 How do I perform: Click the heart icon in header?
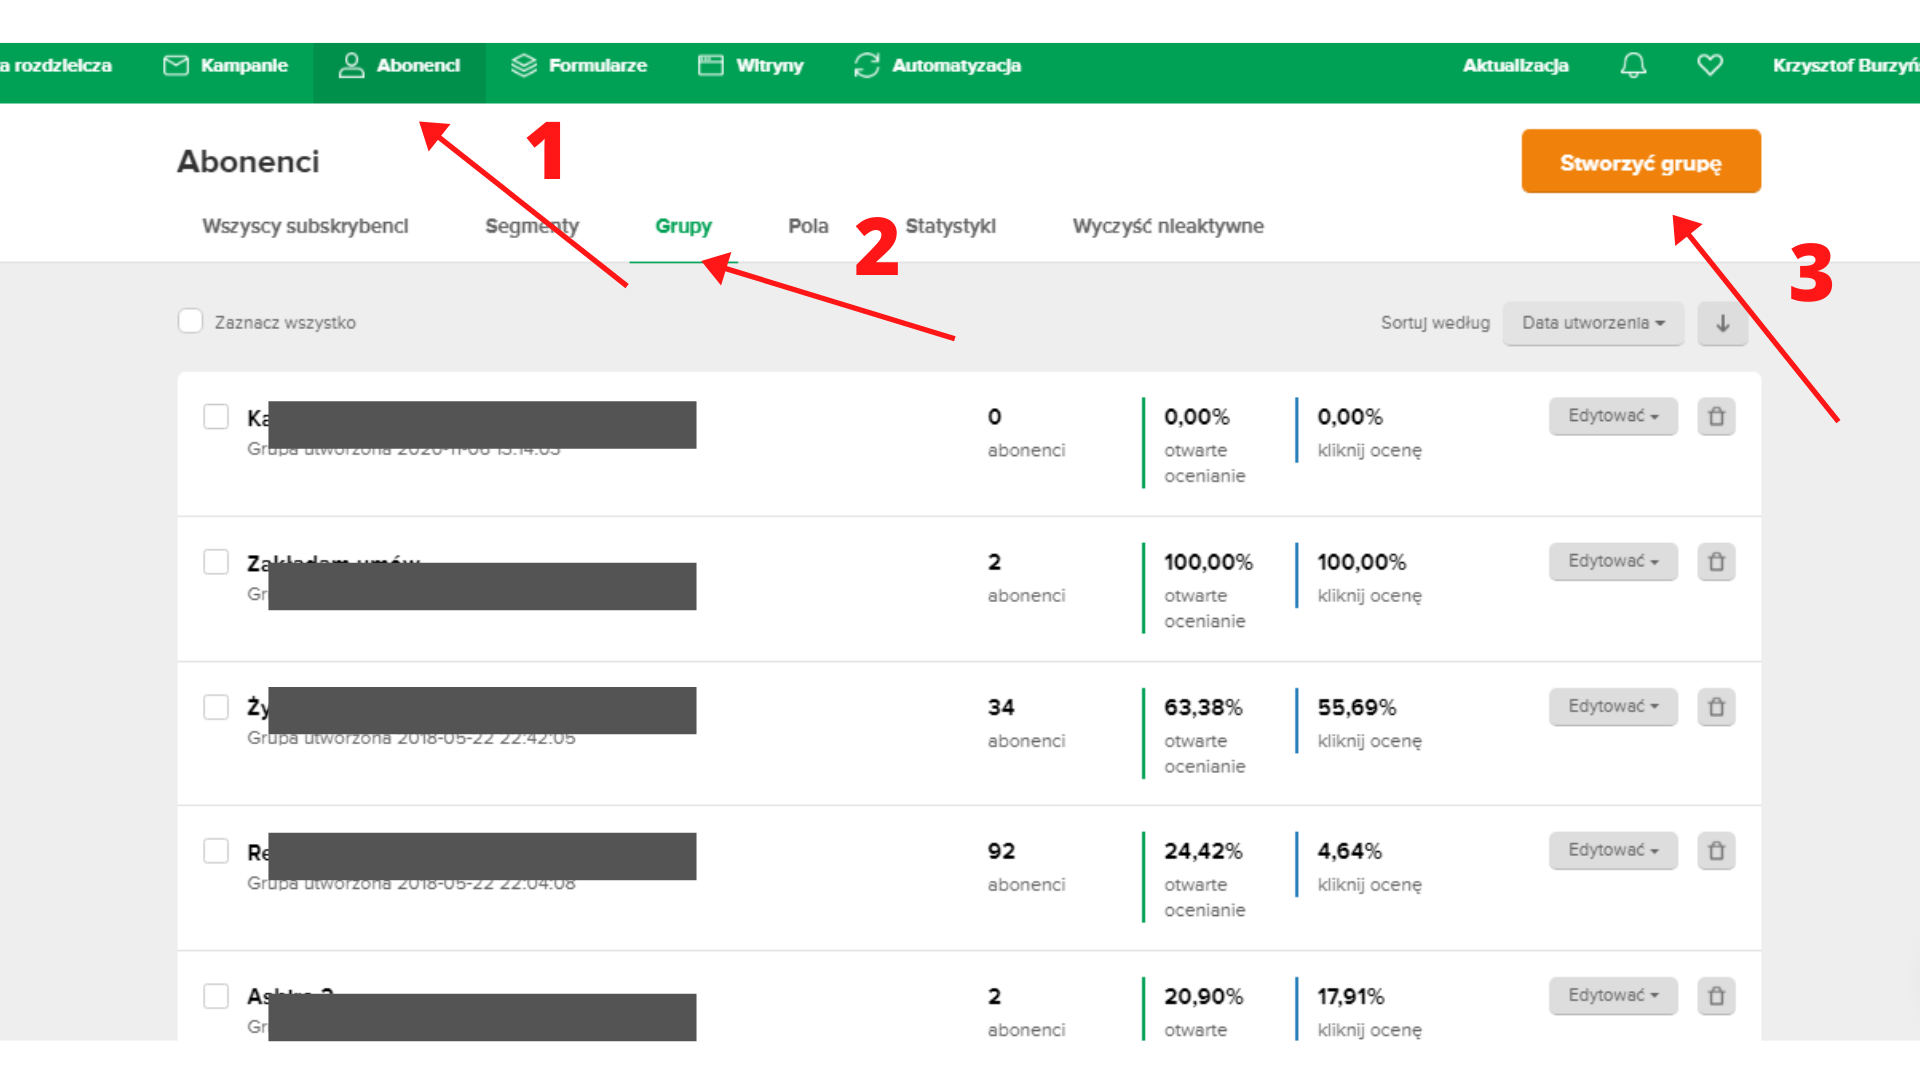(1710, 66)
